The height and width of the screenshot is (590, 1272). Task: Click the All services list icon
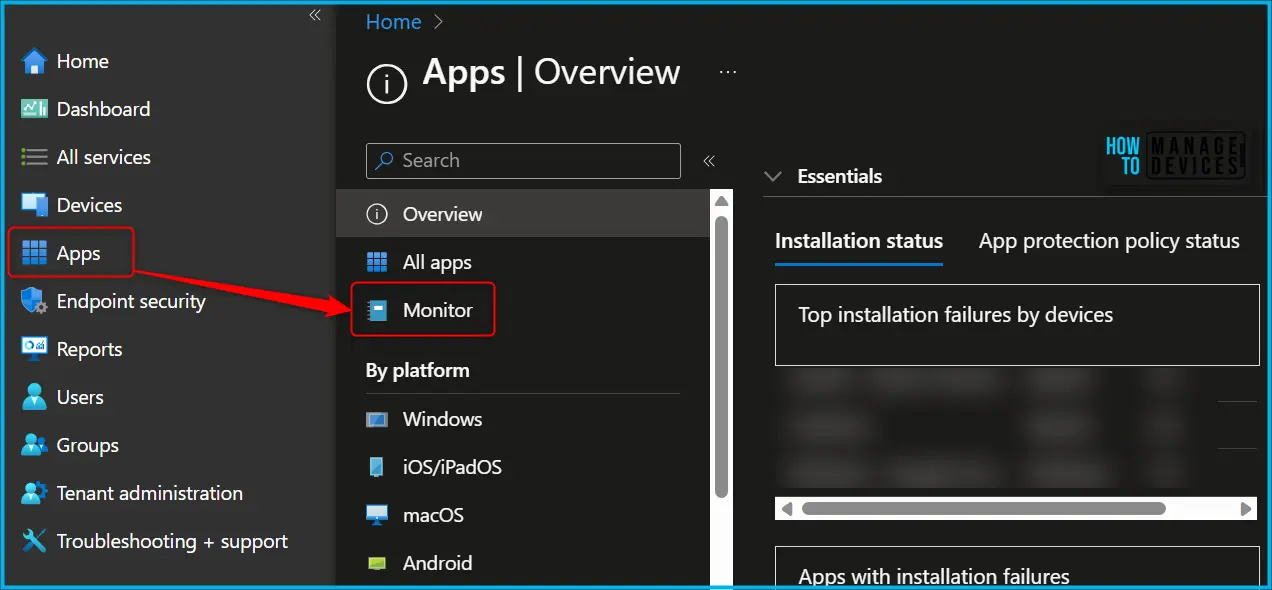pyautogui.click(x=34, y=157)
